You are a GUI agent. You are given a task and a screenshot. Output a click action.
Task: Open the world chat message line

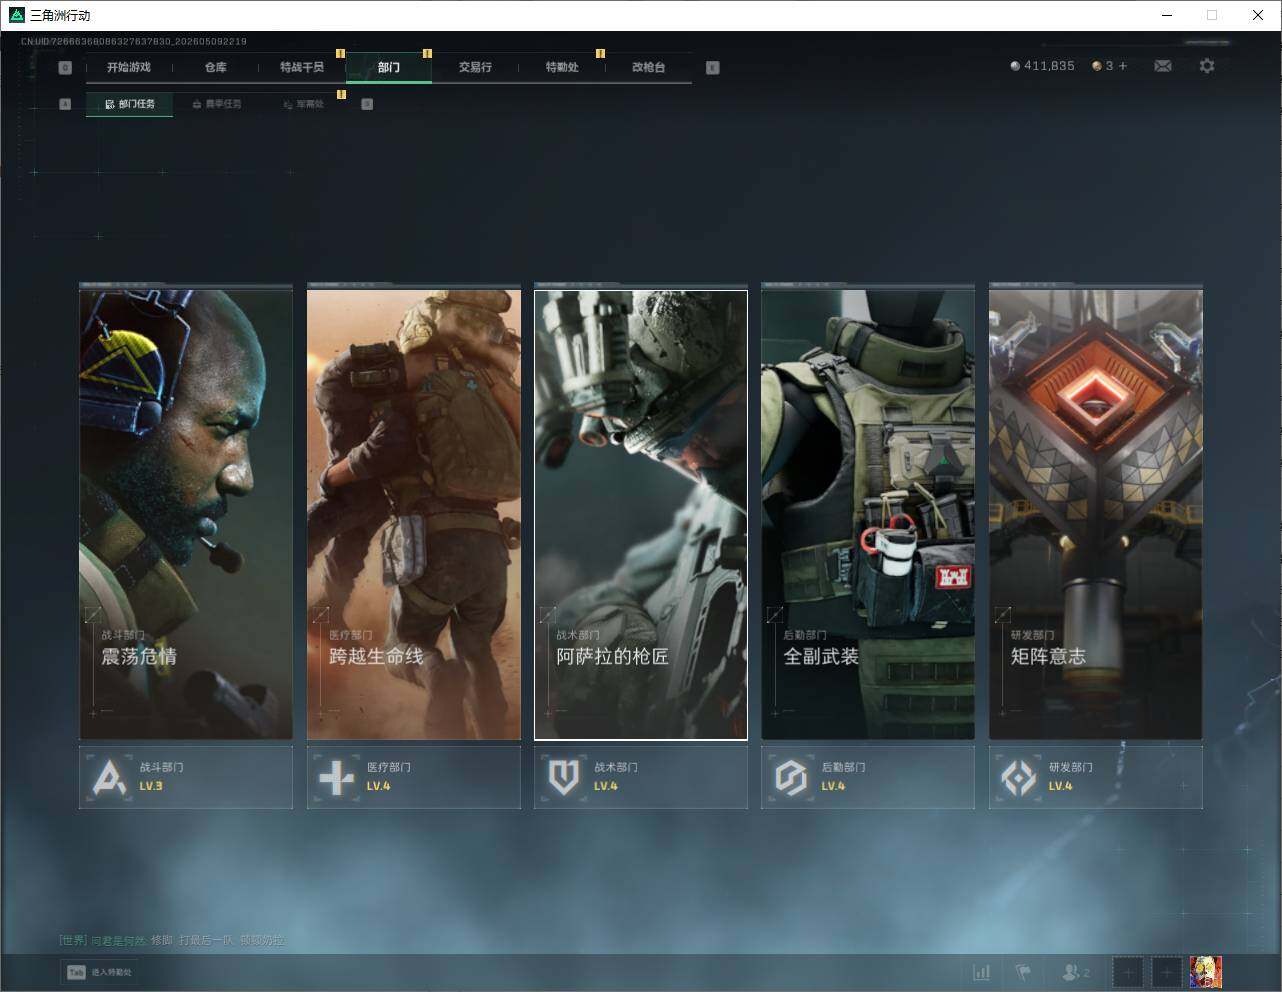point(171,940)
